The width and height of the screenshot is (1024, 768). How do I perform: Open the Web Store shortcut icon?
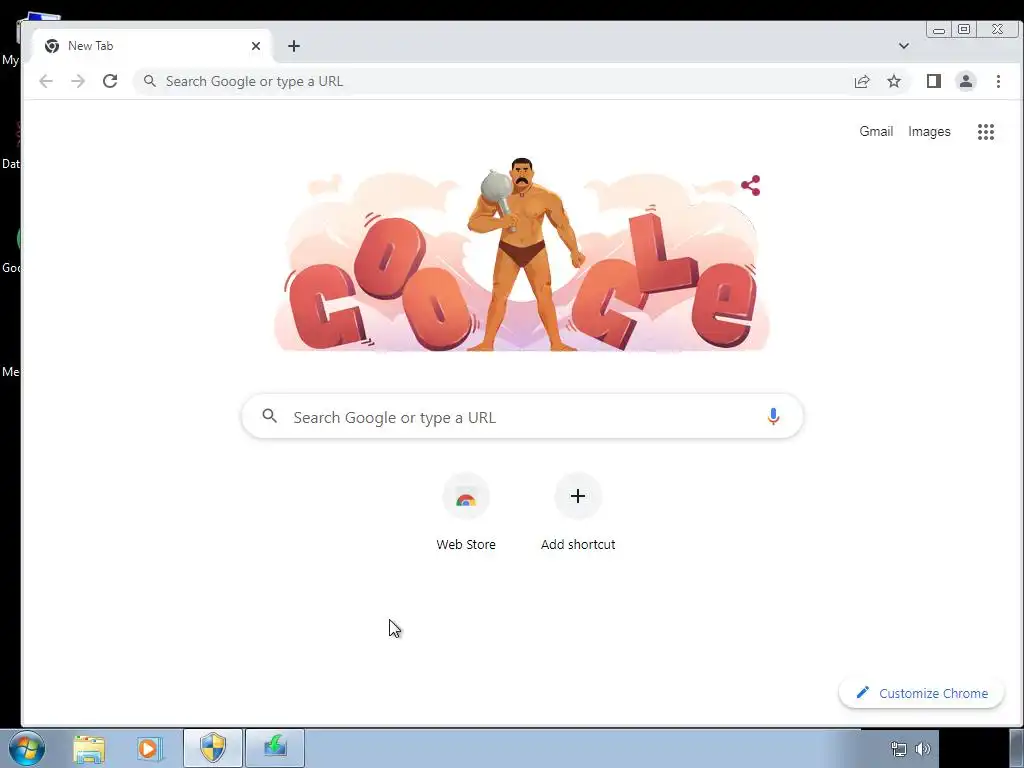pos(466,497)
